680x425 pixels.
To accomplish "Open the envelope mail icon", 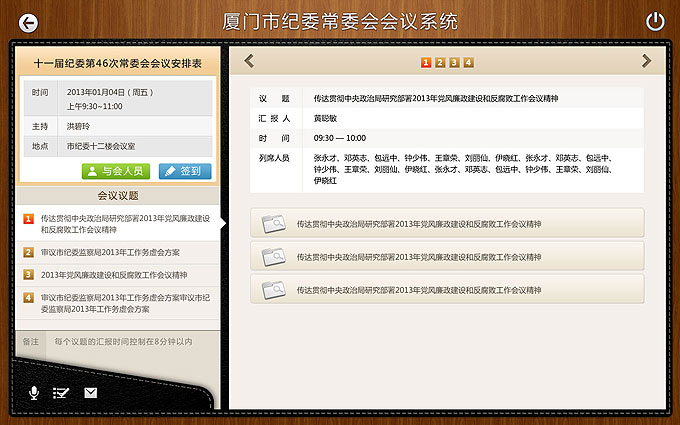I will (x=91, y=392).
